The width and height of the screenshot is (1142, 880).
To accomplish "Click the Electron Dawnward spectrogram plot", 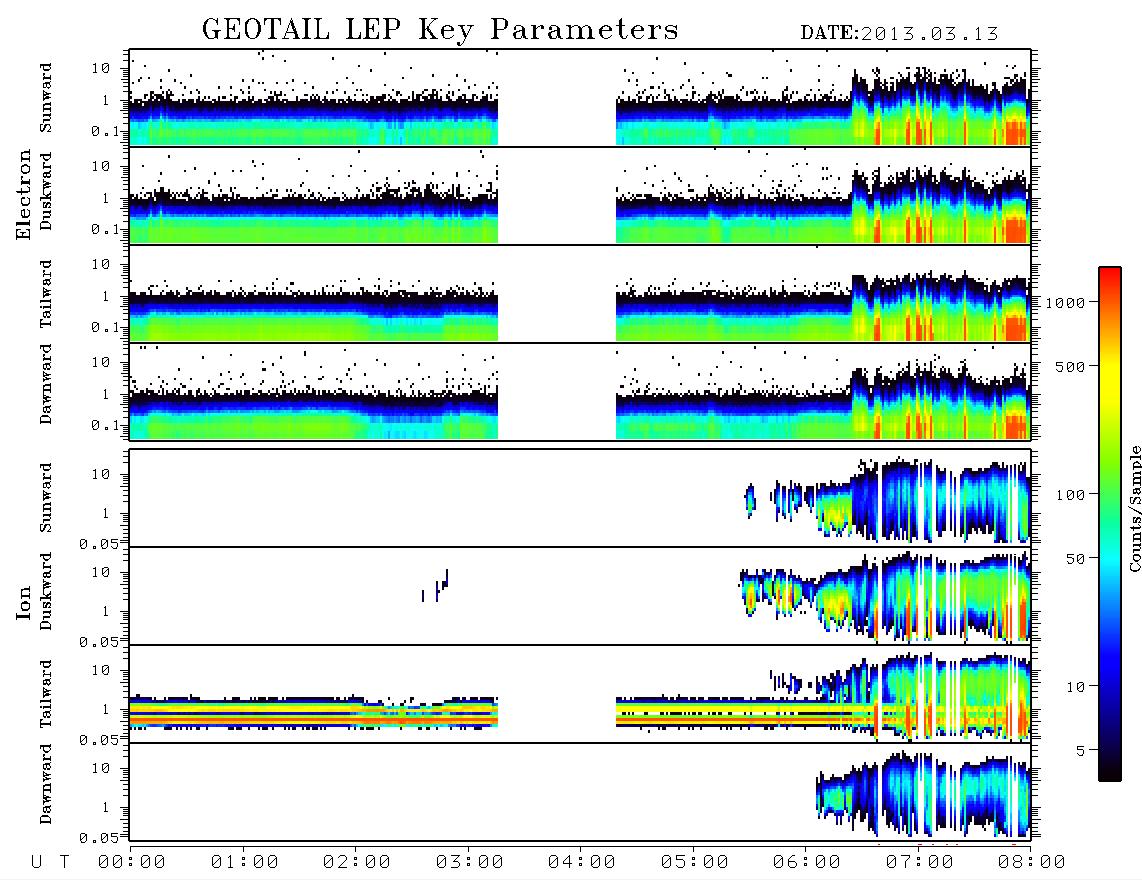I will click(580, 392).
